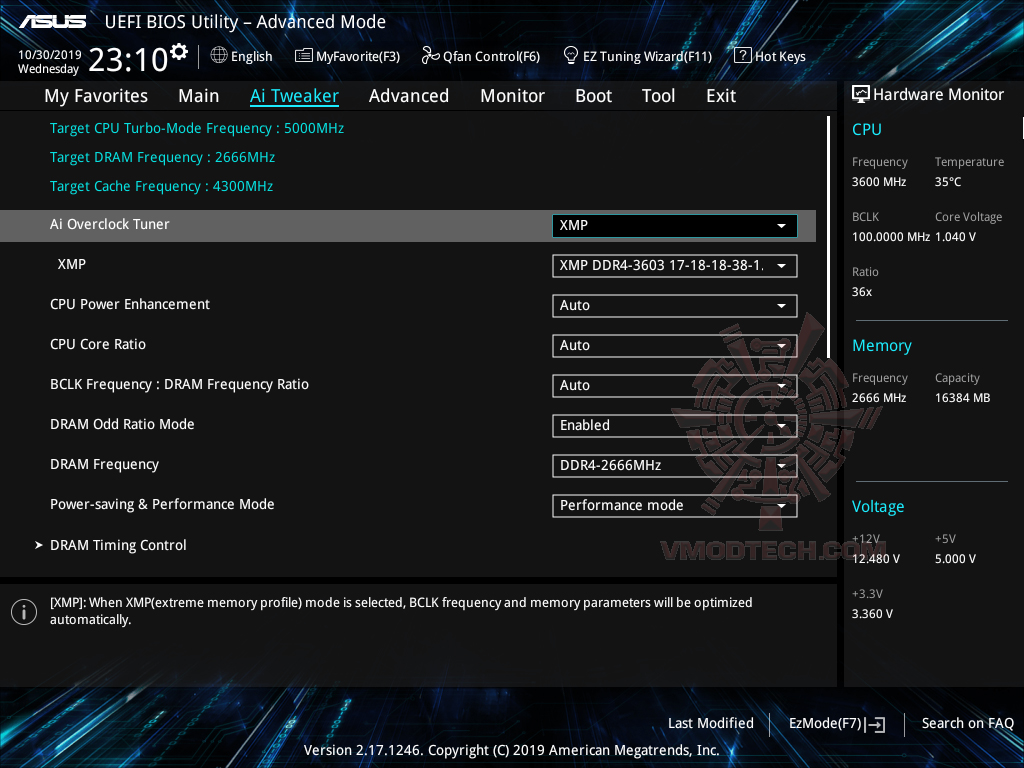The height and width of the screenshot is (768, 1024).
Task: Click the info icon beside help text
Action: (24, 612)
